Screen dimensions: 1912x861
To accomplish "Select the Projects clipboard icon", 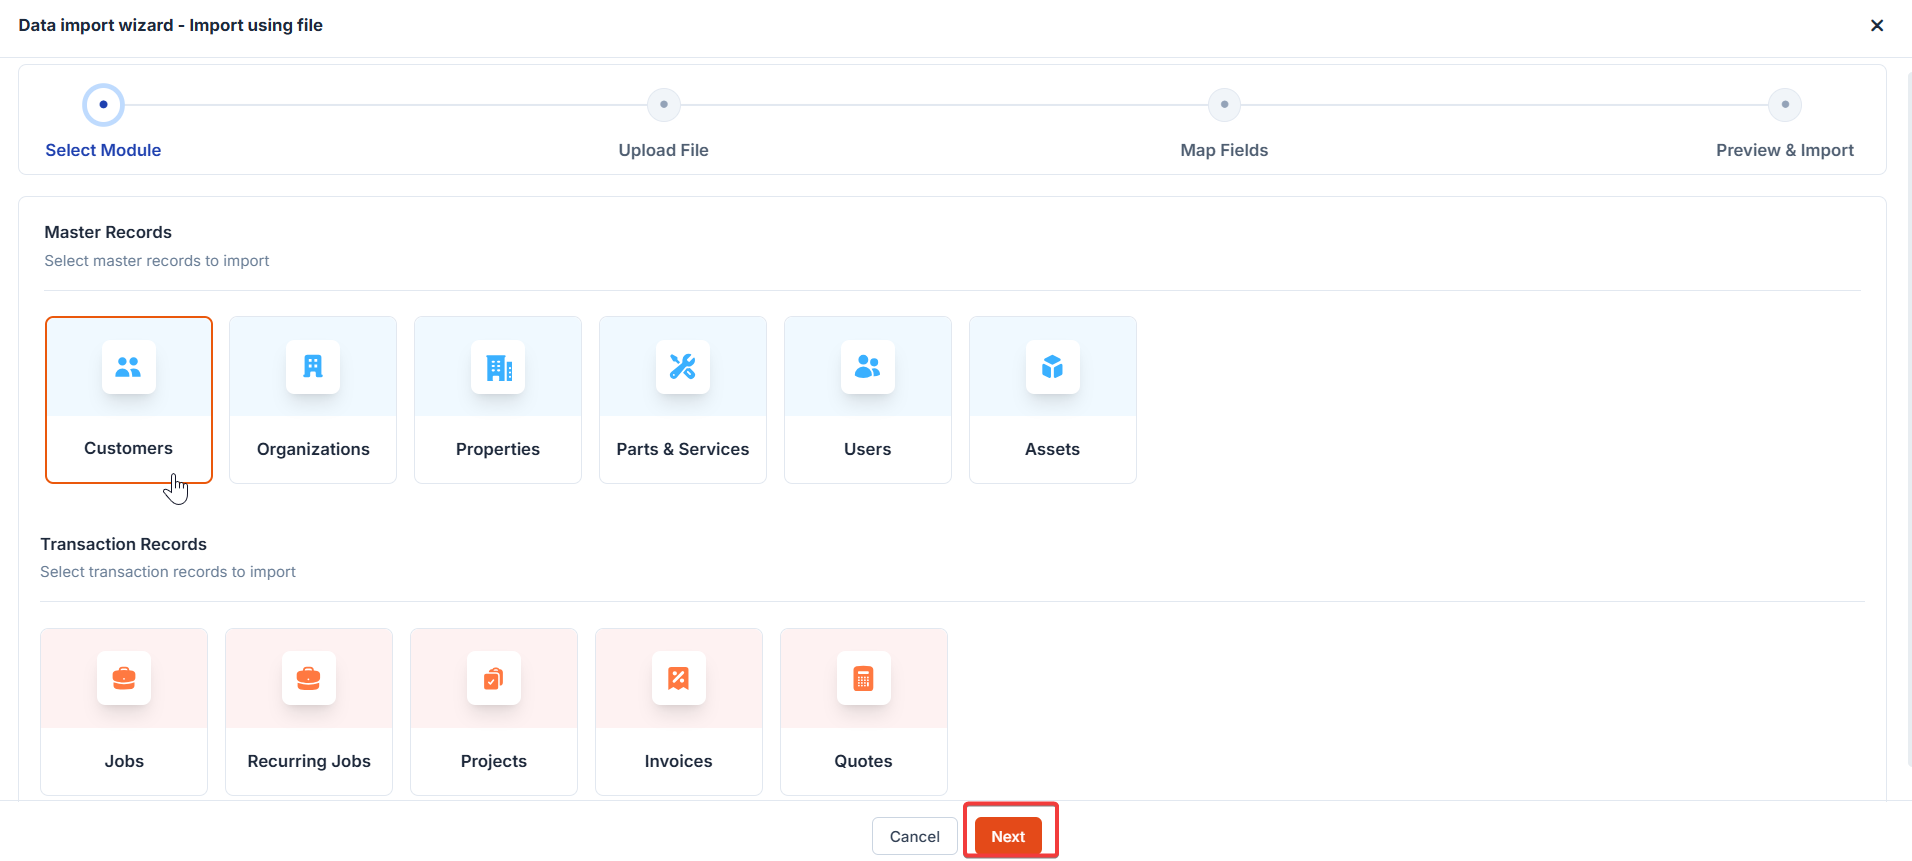I will tap(494, 679).
